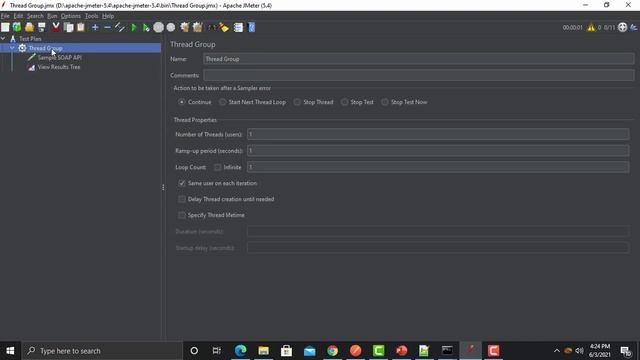Select Stop Thread radio option
This screenshot has height=360, width=640.
tap(313, 102)
